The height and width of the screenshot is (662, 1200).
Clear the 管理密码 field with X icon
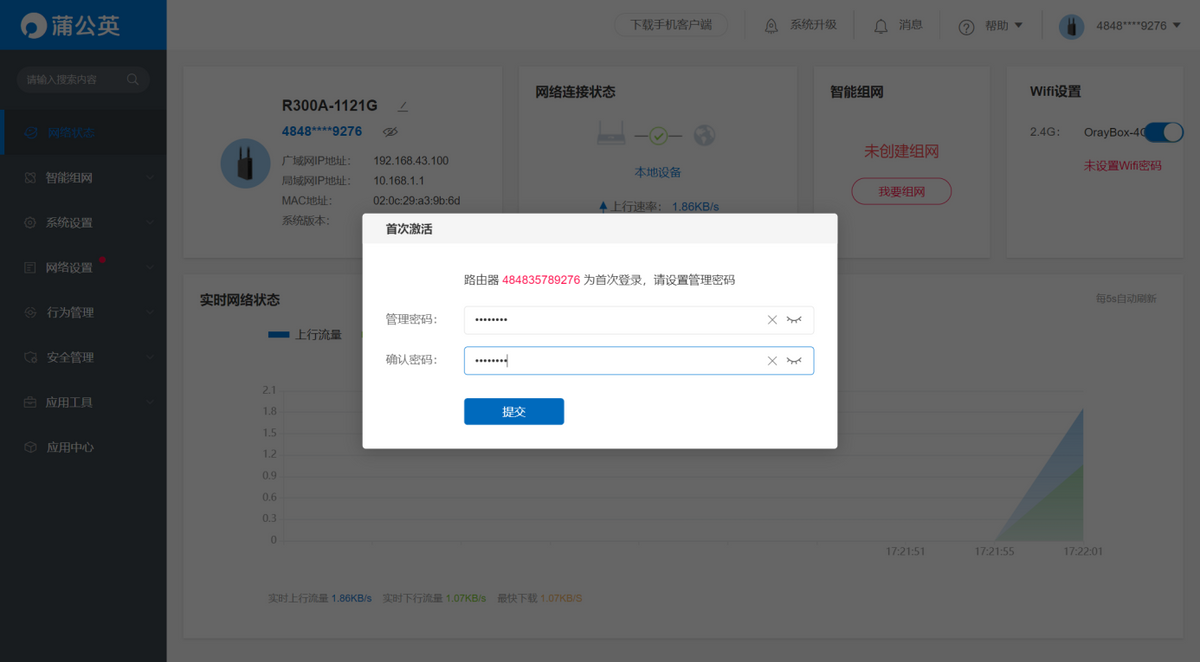coord(772,320)
